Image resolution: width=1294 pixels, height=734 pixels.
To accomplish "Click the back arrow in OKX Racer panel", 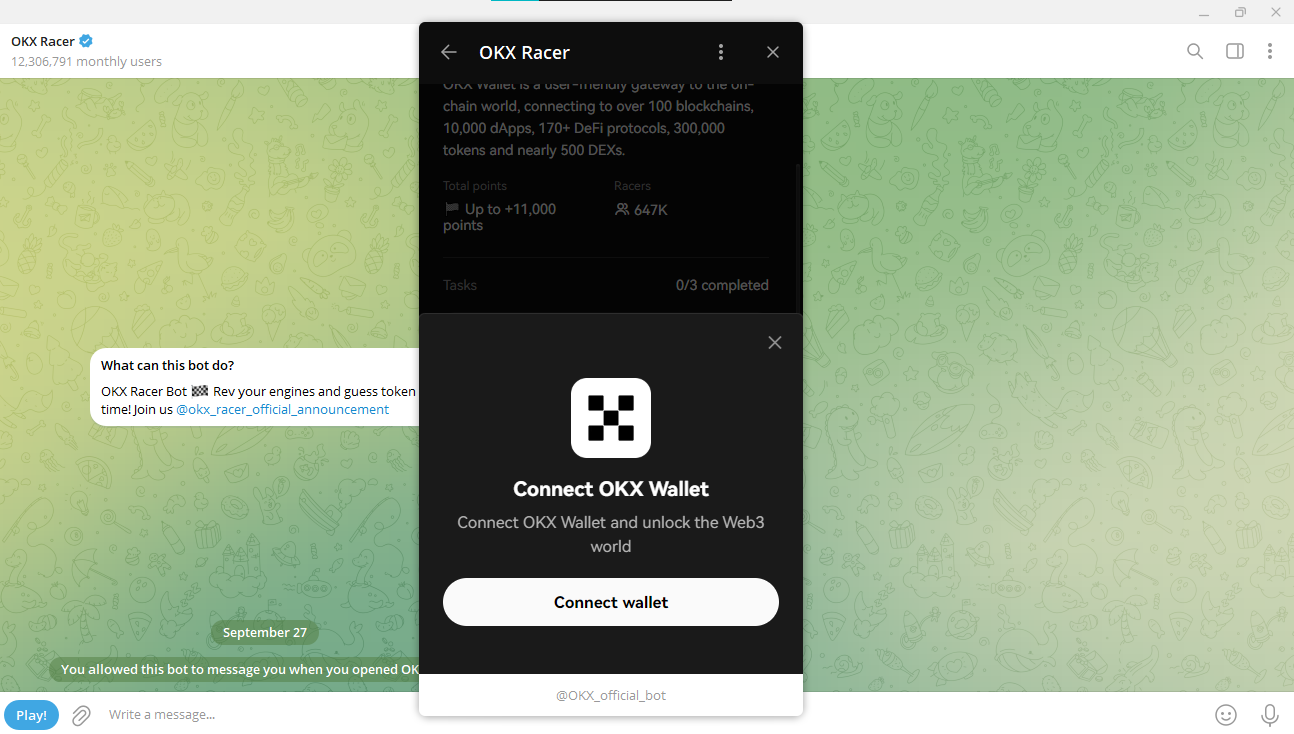I will [449, 52].
